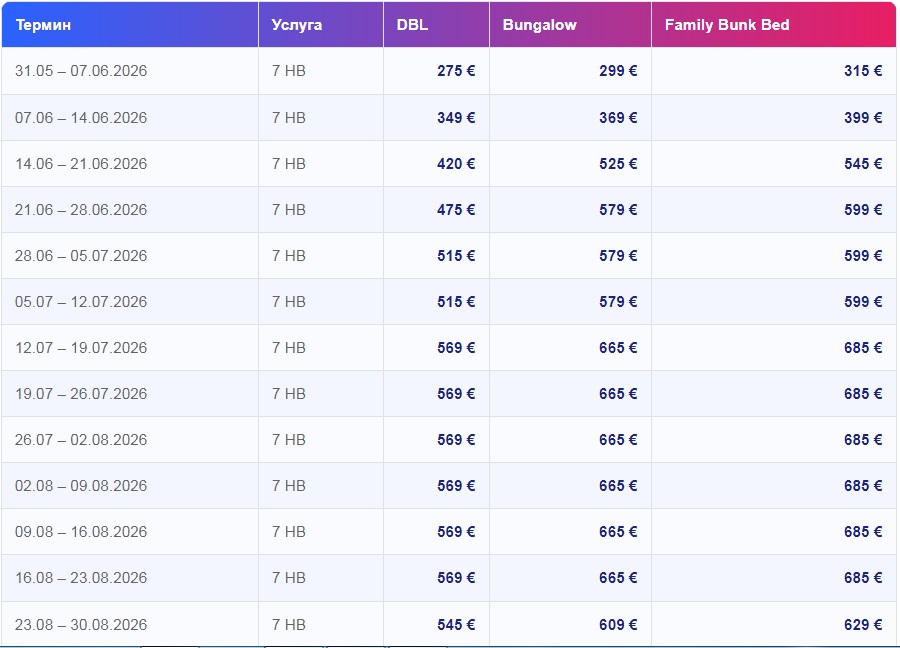
Task: Click the Услуга column header
Action: pos(296,25)
